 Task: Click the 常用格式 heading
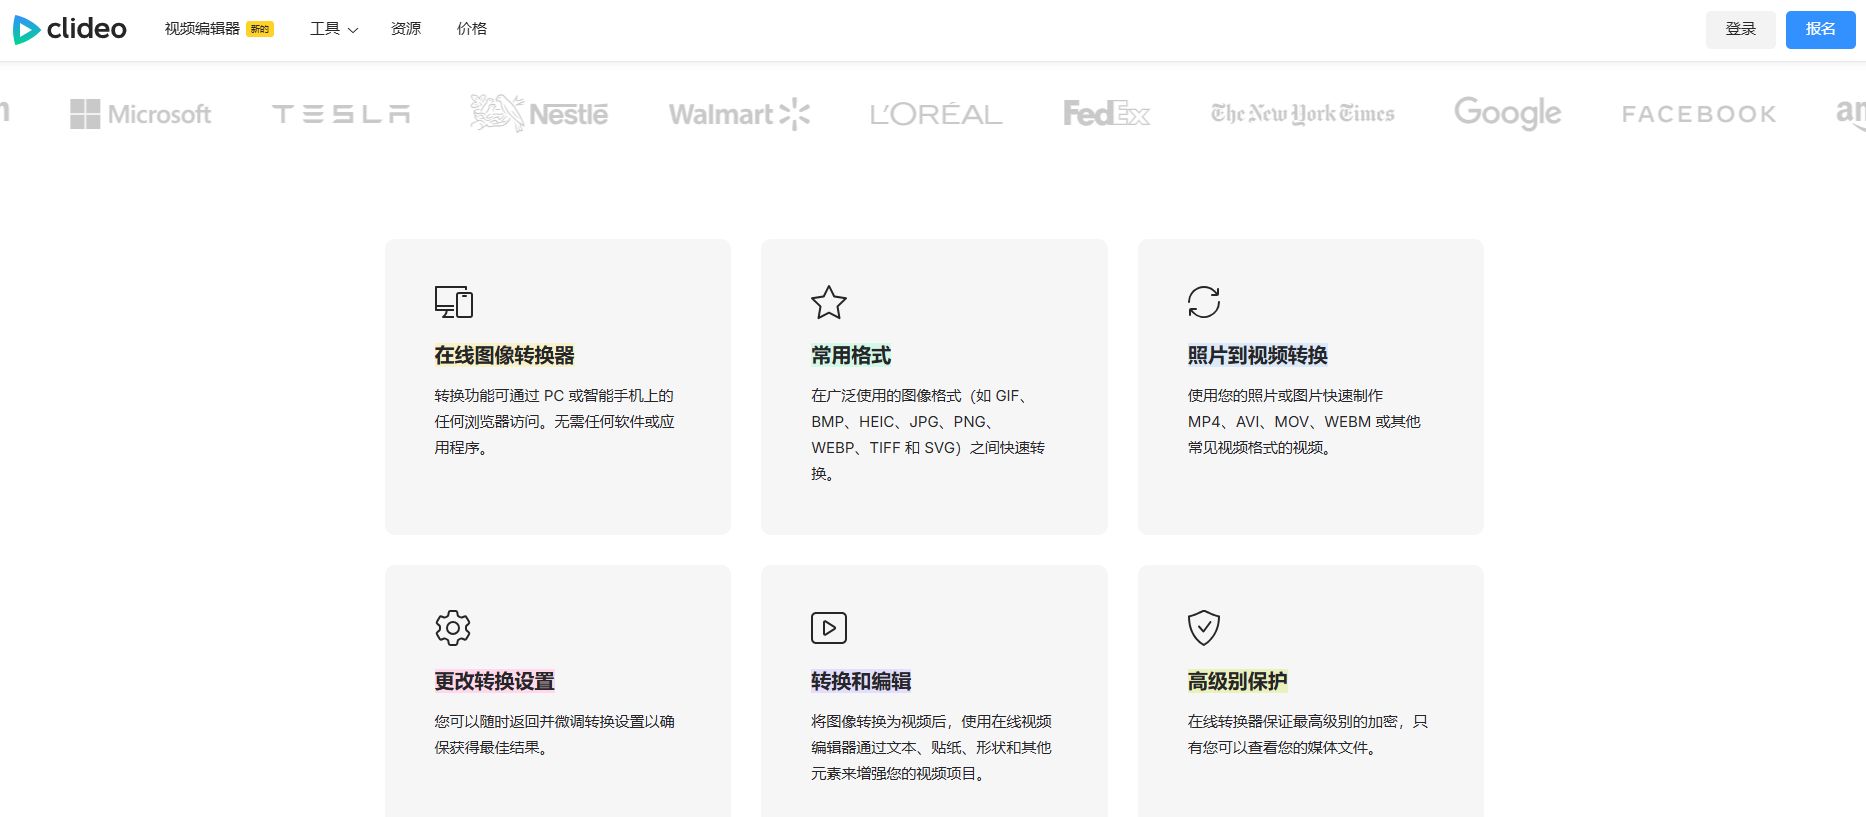click(851, 356)
